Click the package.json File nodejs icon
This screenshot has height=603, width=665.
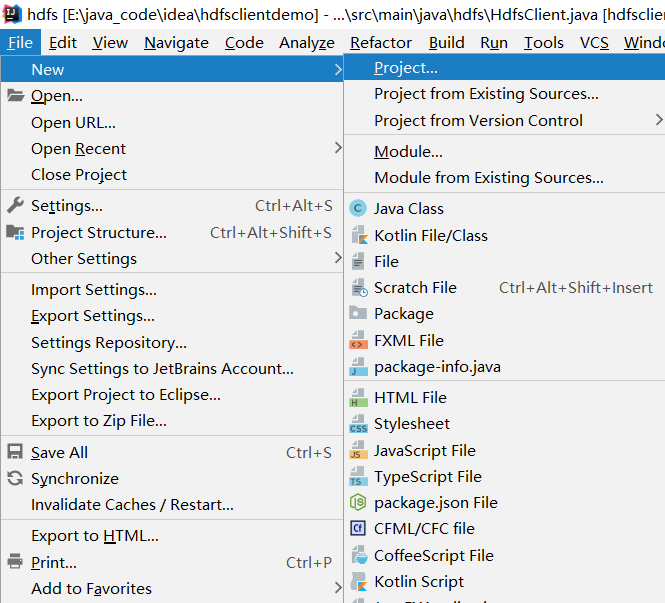[358, 502]
